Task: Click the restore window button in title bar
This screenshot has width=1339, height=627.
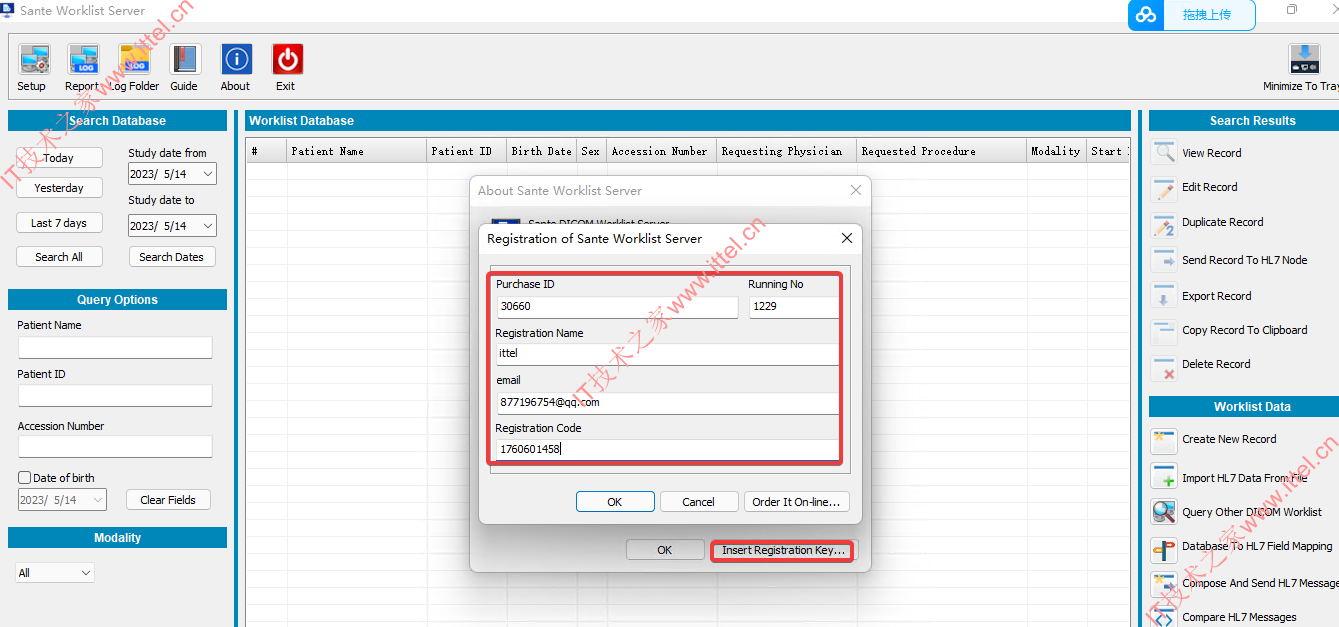Action: point(1292,10)
